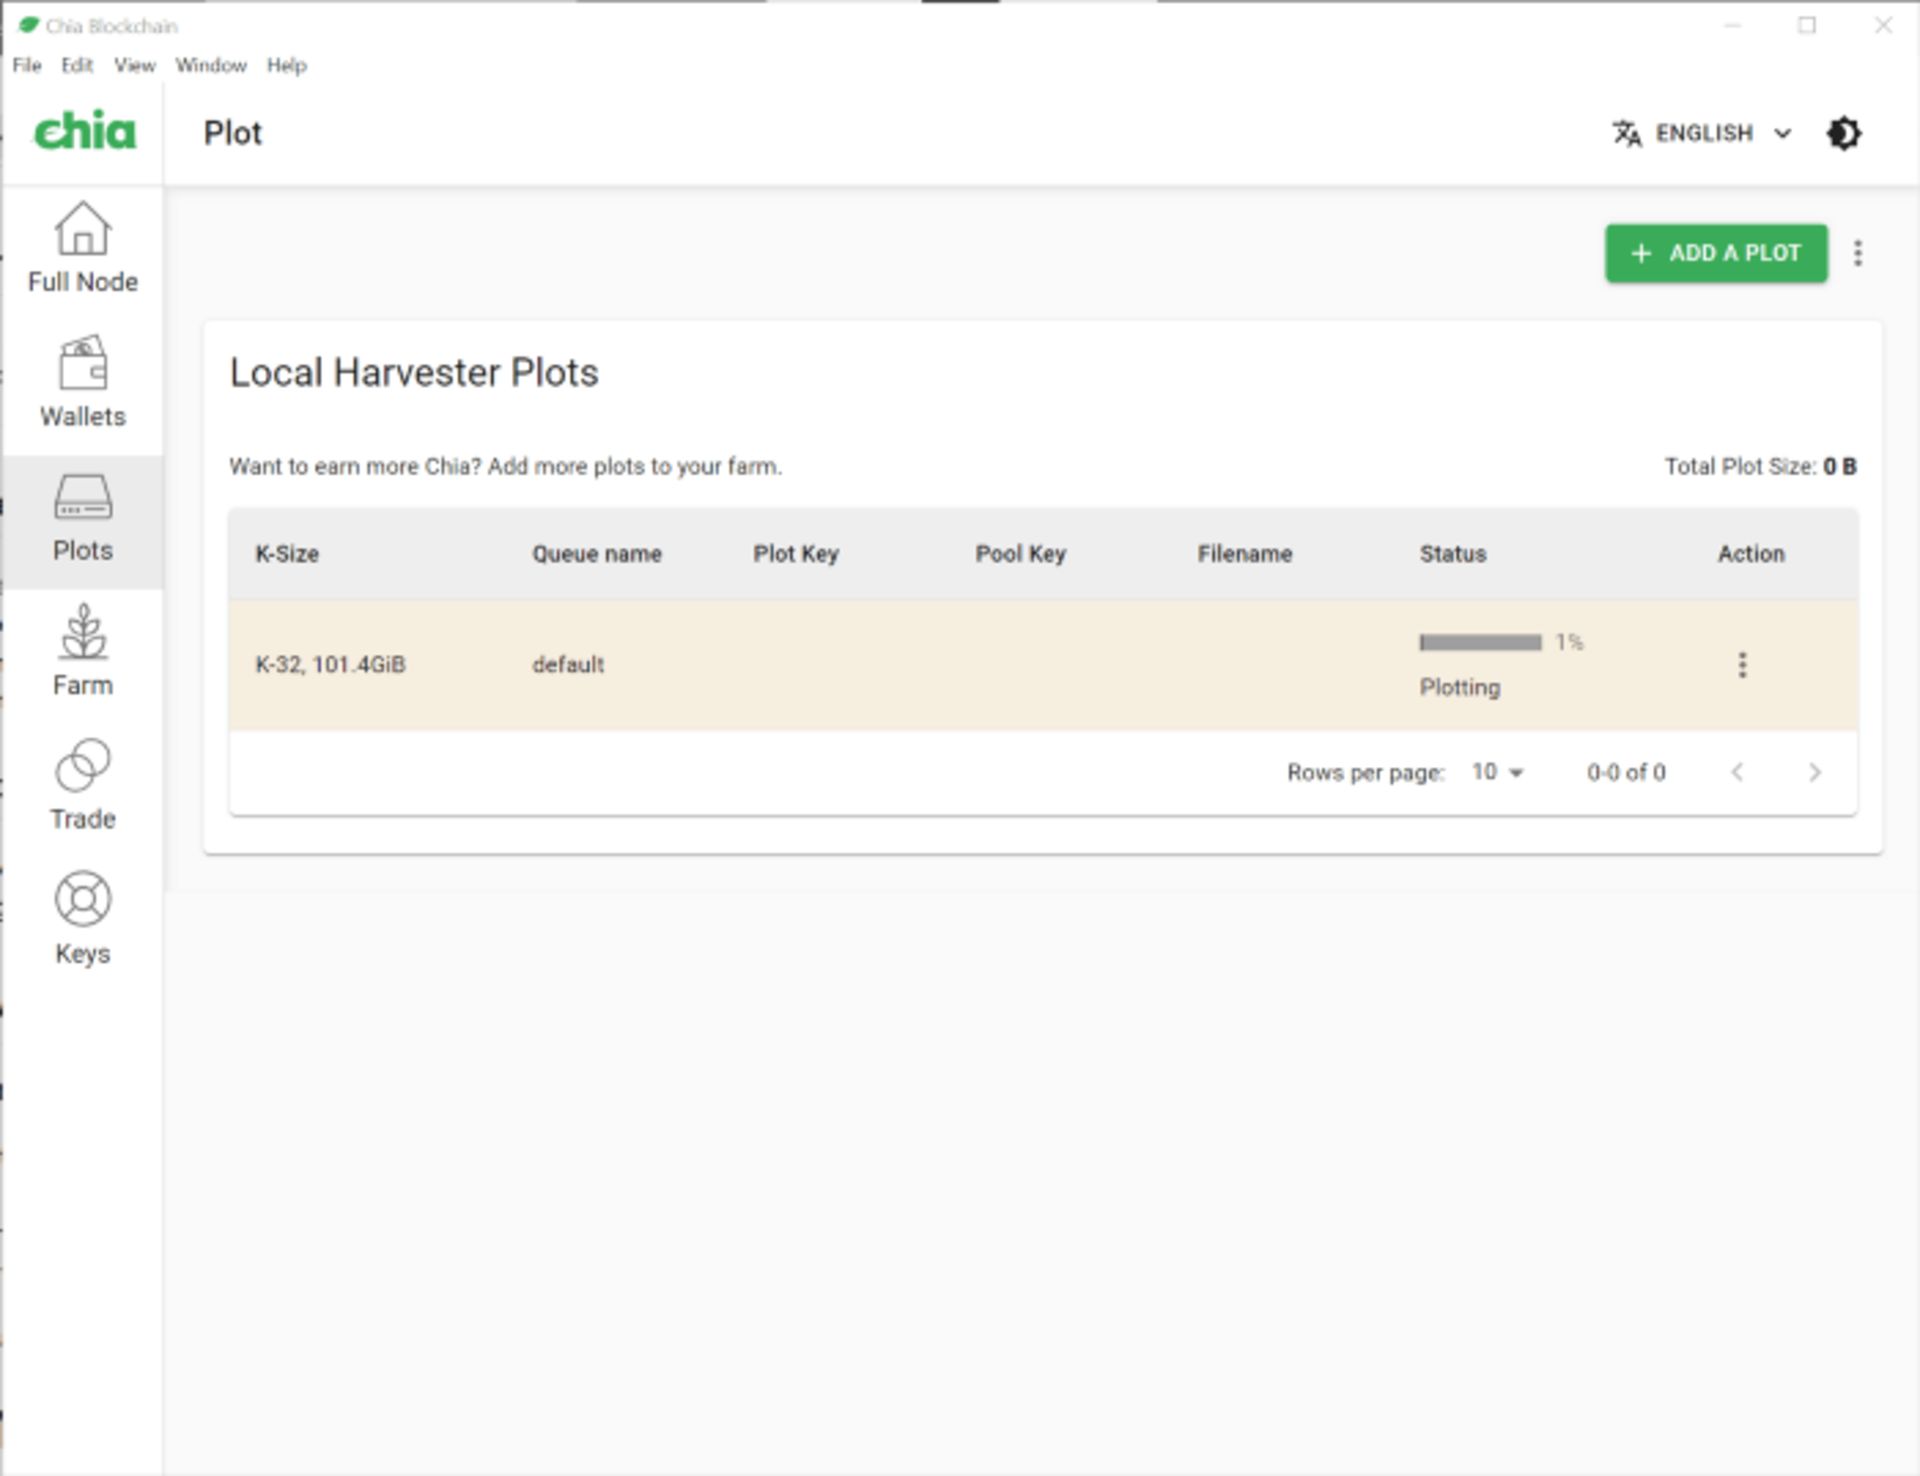Open the Full Node sidebar section
Image resolution: width=1920 pixels, height=1476 pixels.
(x=82, y=248)
